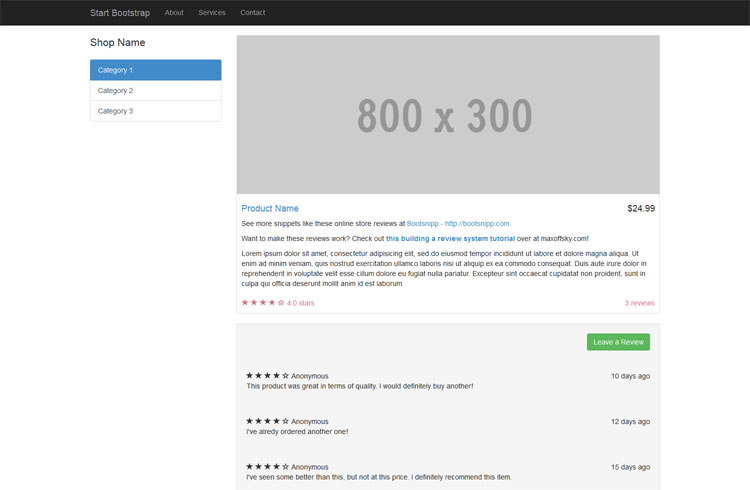
Task: Click the Shop Name heading
Action: pos(117,43)
